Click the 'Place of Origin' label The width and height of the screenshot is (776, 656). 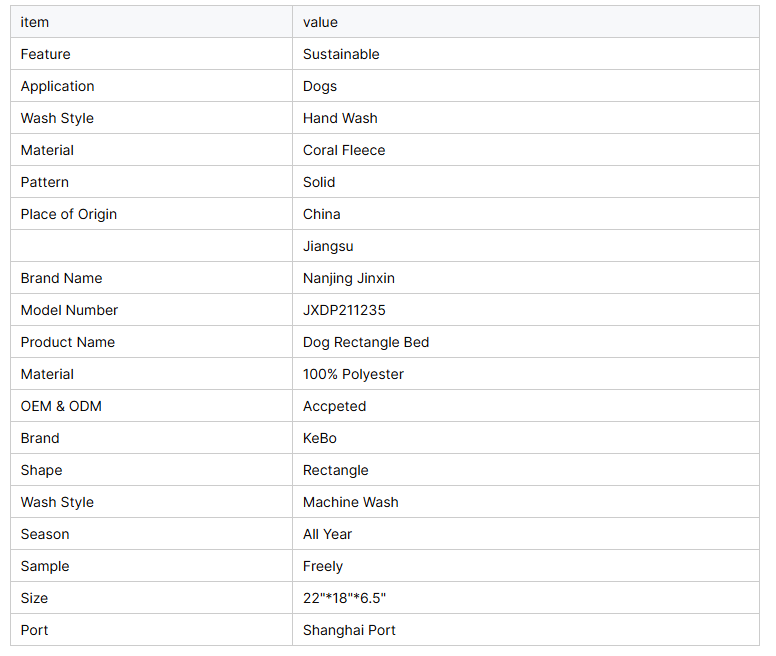pyautogui.click(x=69, y=214)
